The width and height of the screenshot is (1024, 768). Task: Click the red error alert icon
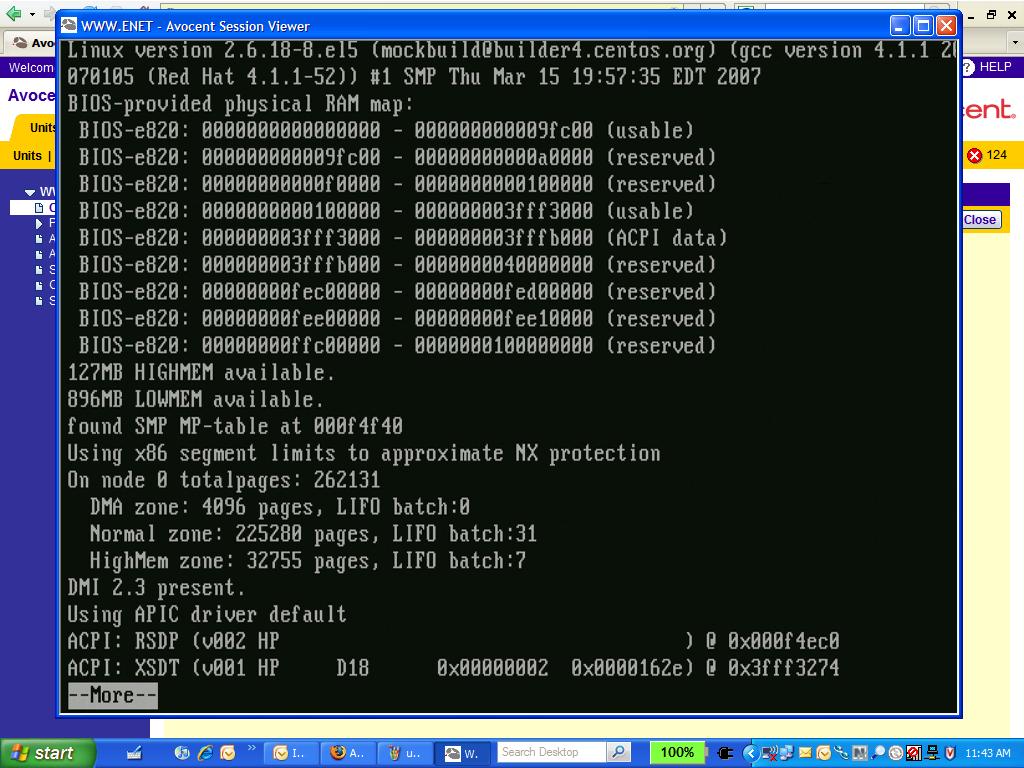974,155
